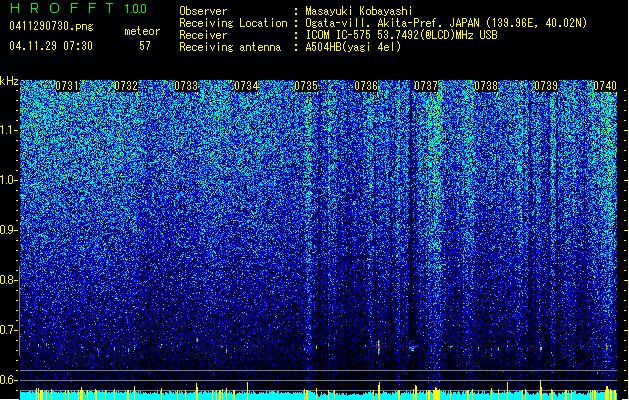This screenshot has width=629, height=400.
Task: Click the Observer label
Action: point(203,11)
